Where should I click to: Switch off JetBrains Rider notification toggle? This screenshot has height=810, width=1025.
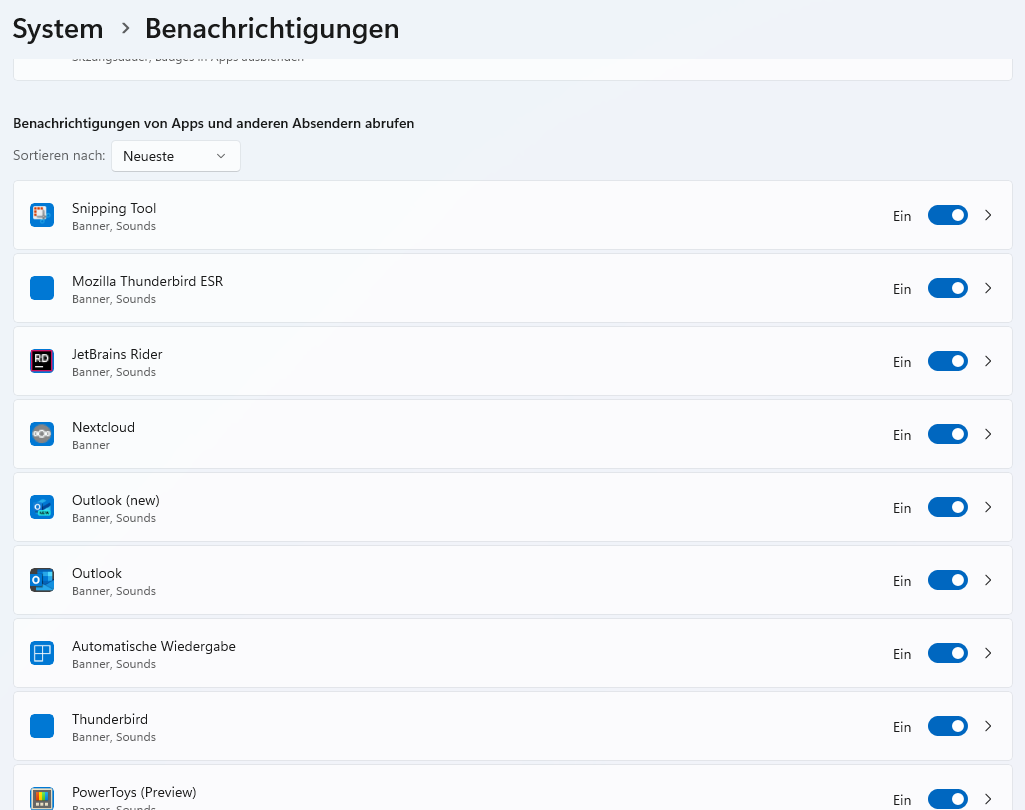tap(947, 361)
